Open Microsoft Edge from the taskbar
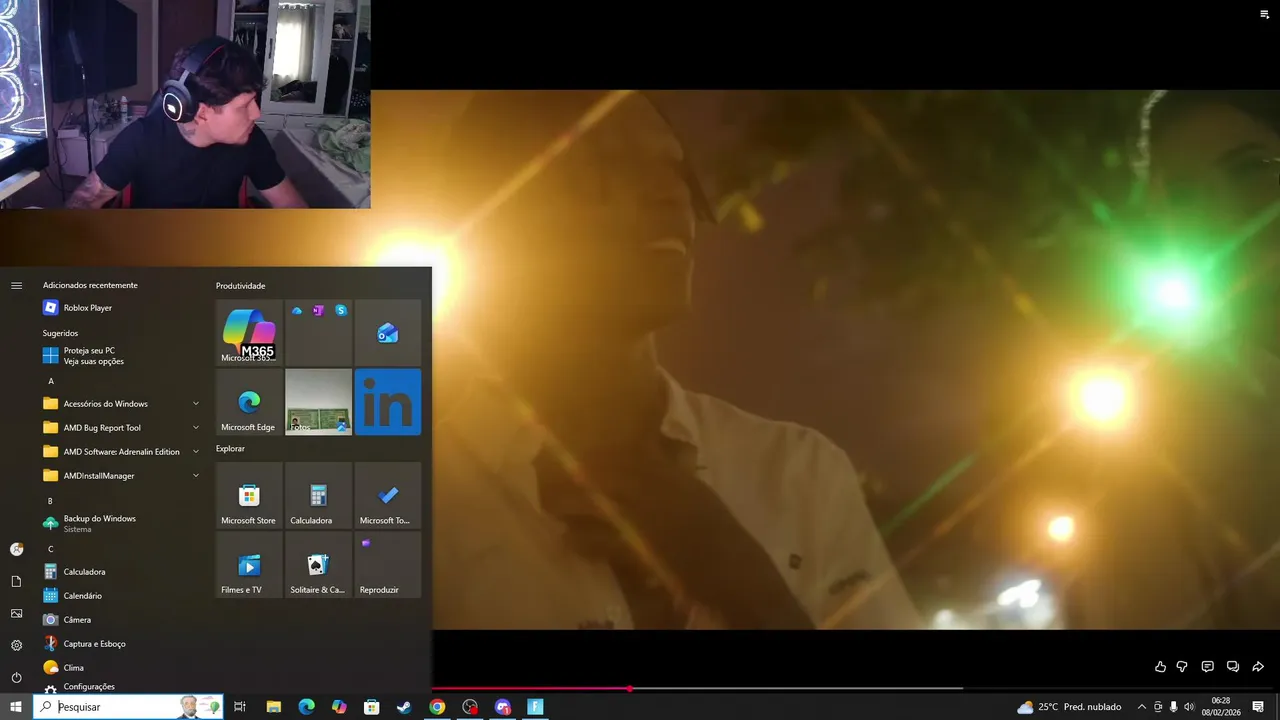 (x=306, y=707)
